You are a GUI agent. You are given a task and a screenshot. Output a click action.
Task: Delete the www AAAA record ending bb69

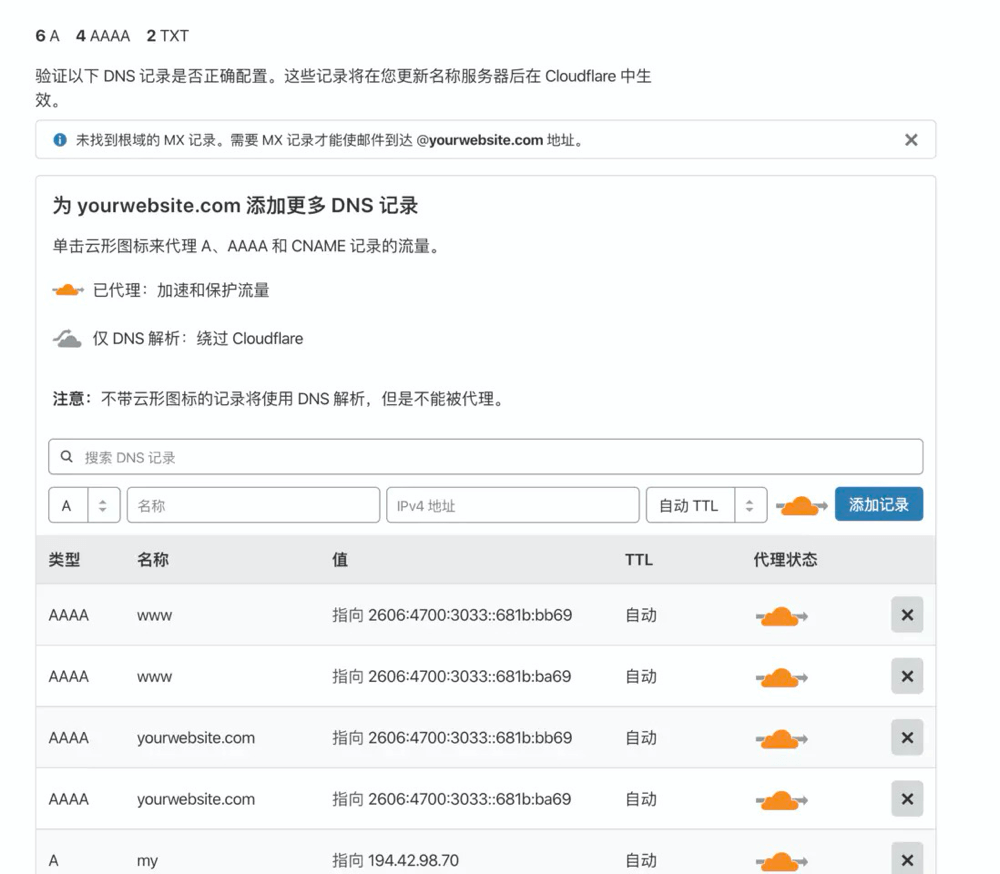[907, 615]
